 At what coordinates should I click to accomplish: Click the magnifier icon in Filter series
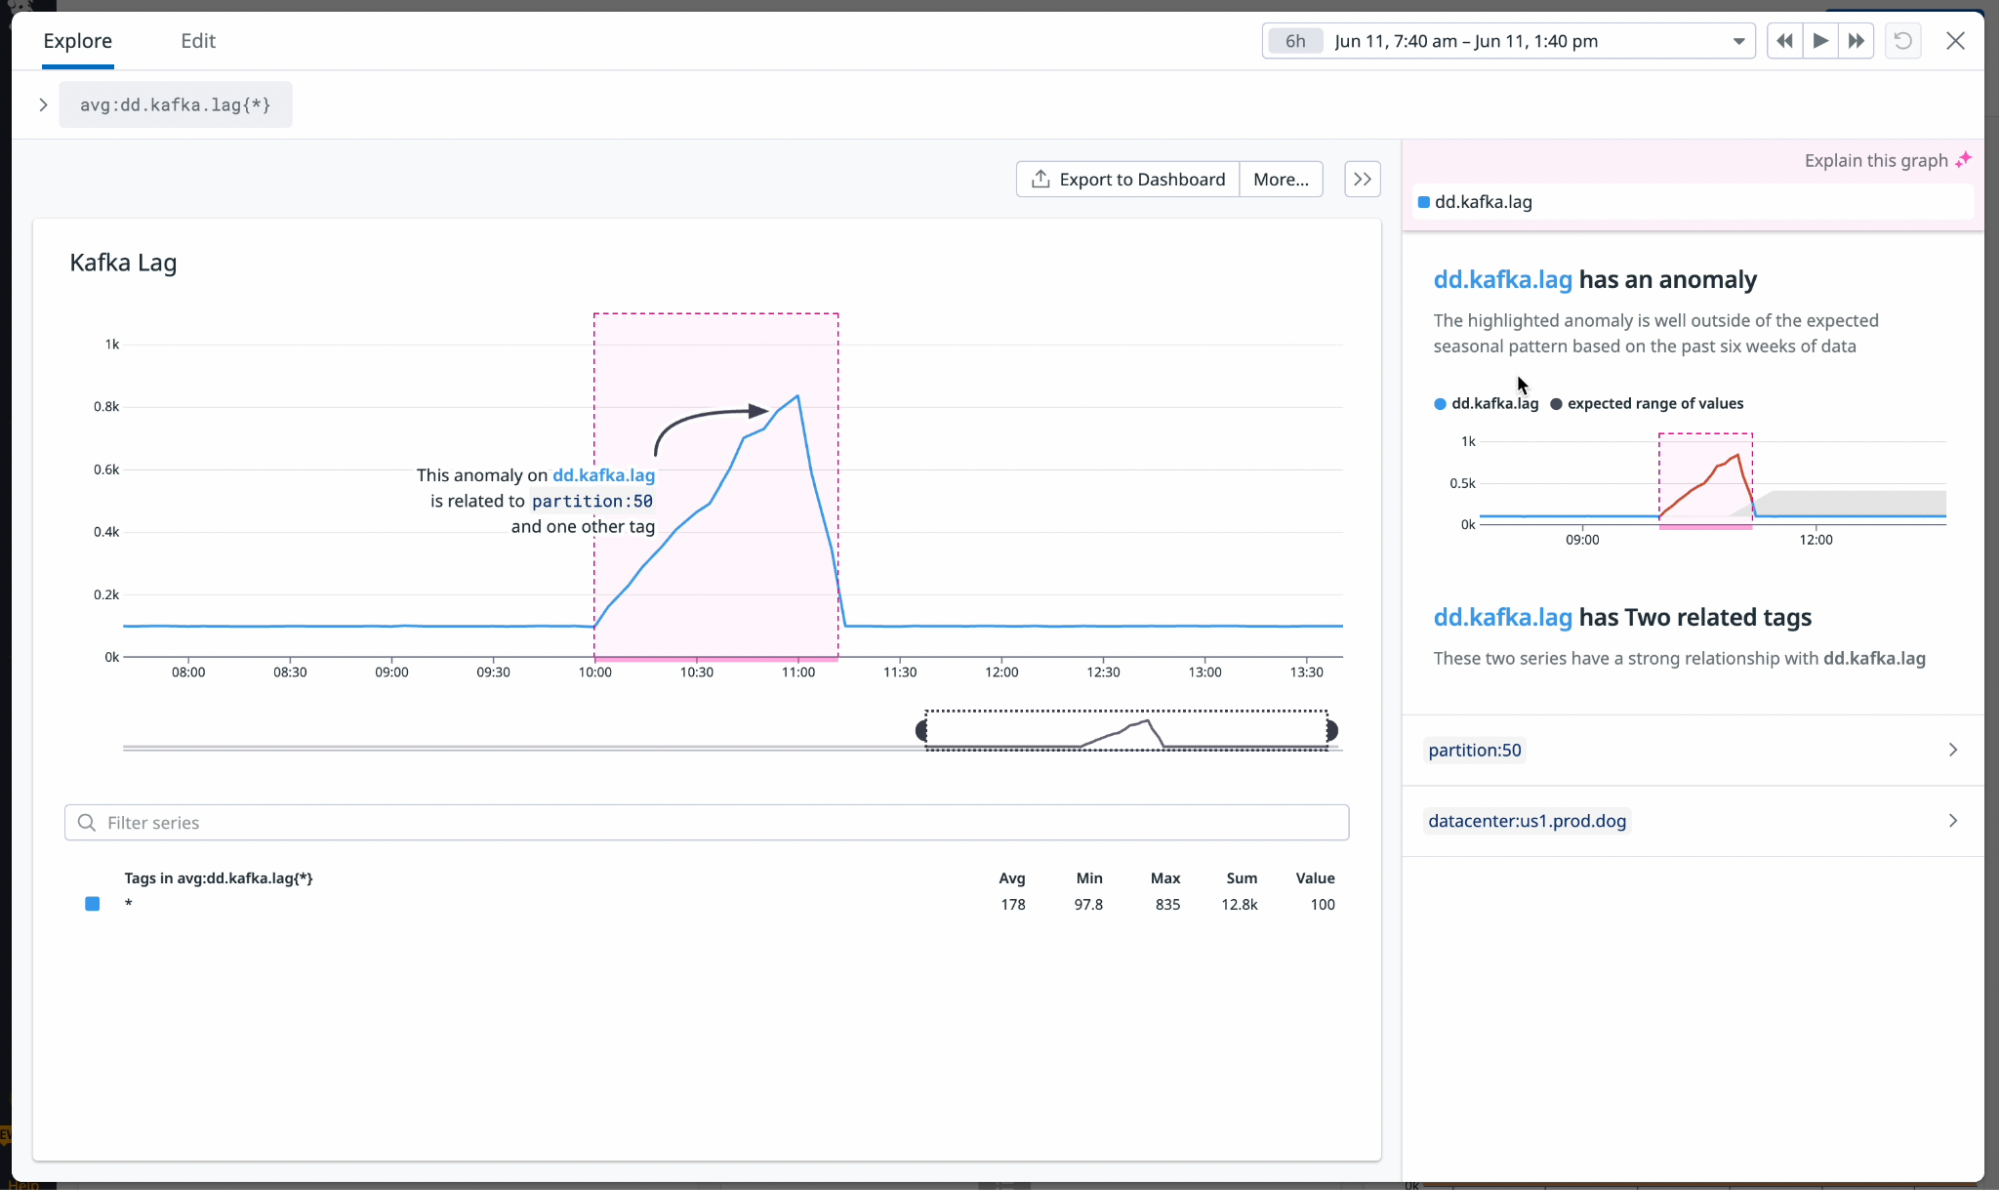point(86,822)
